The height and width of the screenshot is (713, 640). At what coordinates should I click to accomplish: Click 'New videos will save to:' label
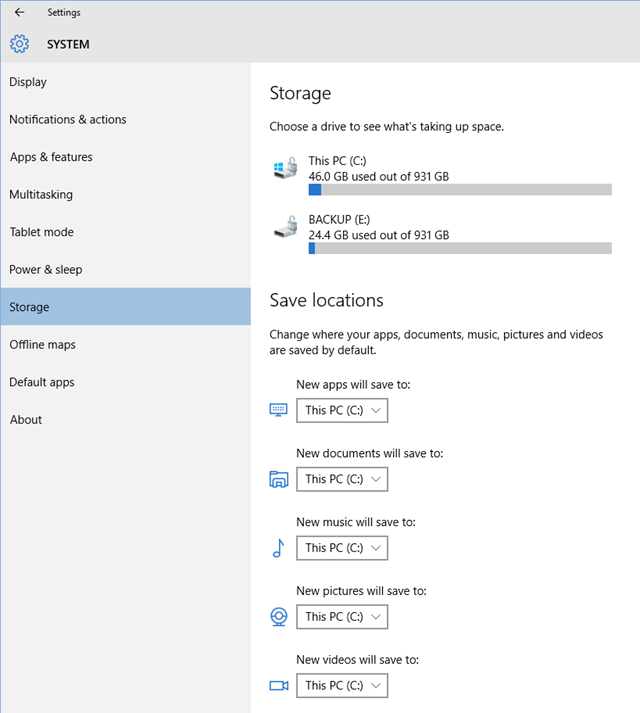(x=358, y=659)
